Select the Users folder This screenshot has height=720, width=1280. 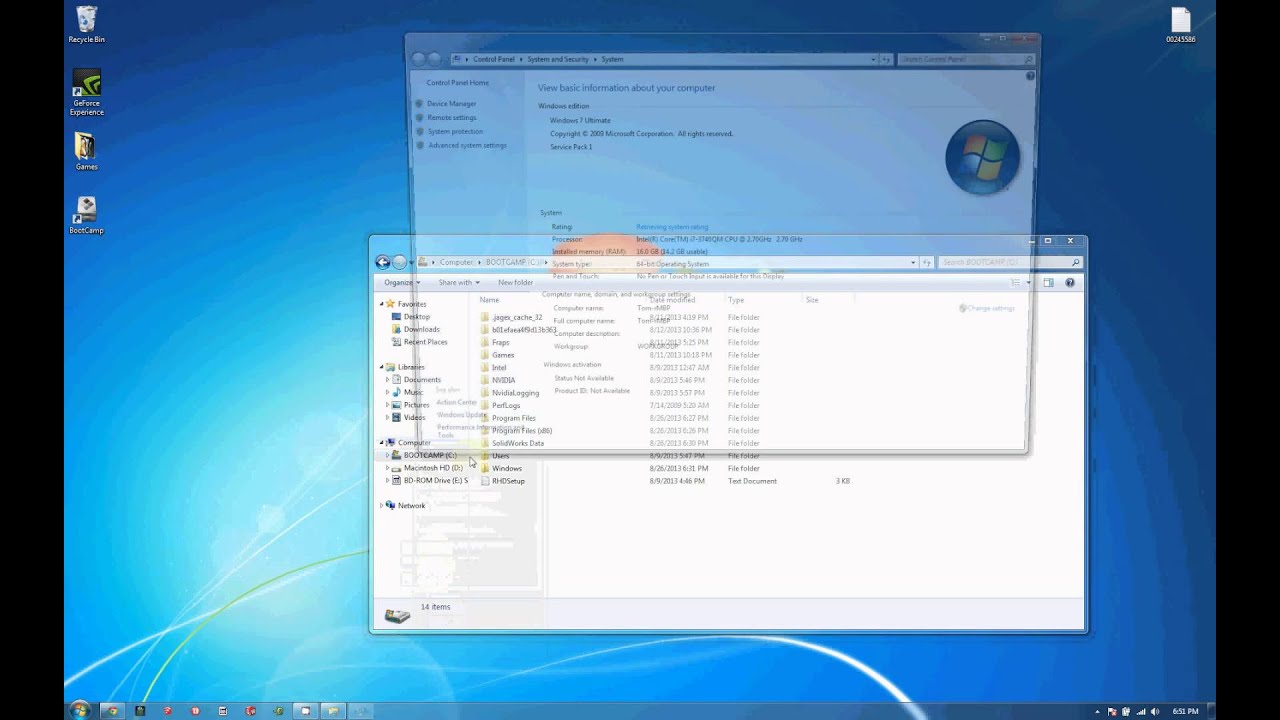point(500,456)
